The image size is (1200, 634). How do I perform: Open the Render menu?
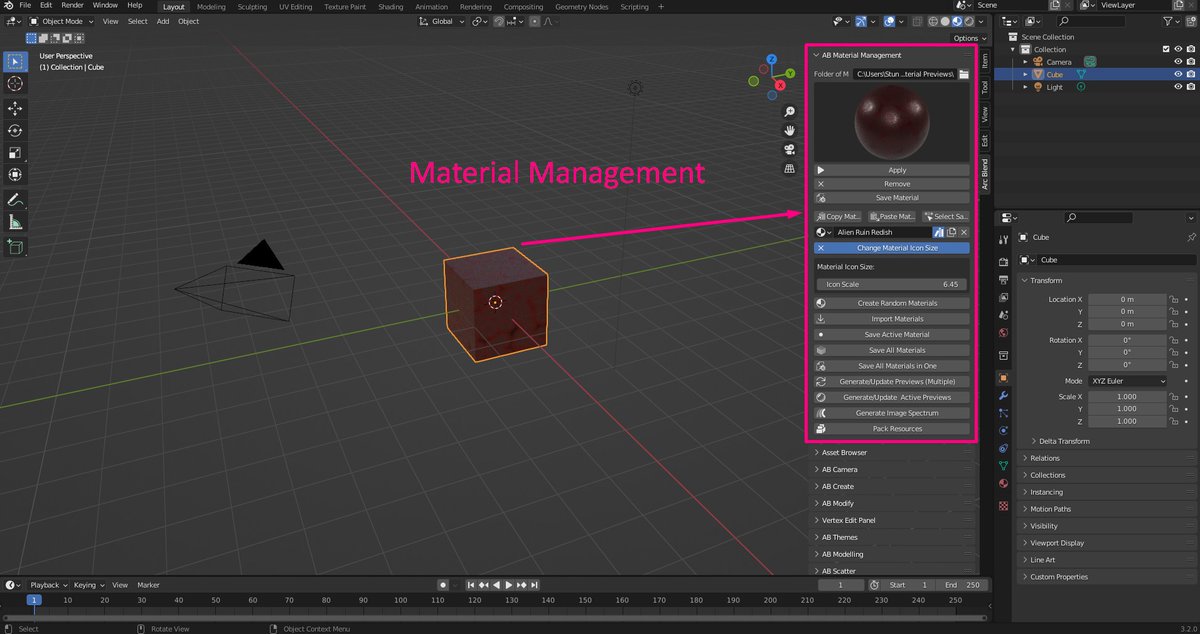click(x=73, y=5)
